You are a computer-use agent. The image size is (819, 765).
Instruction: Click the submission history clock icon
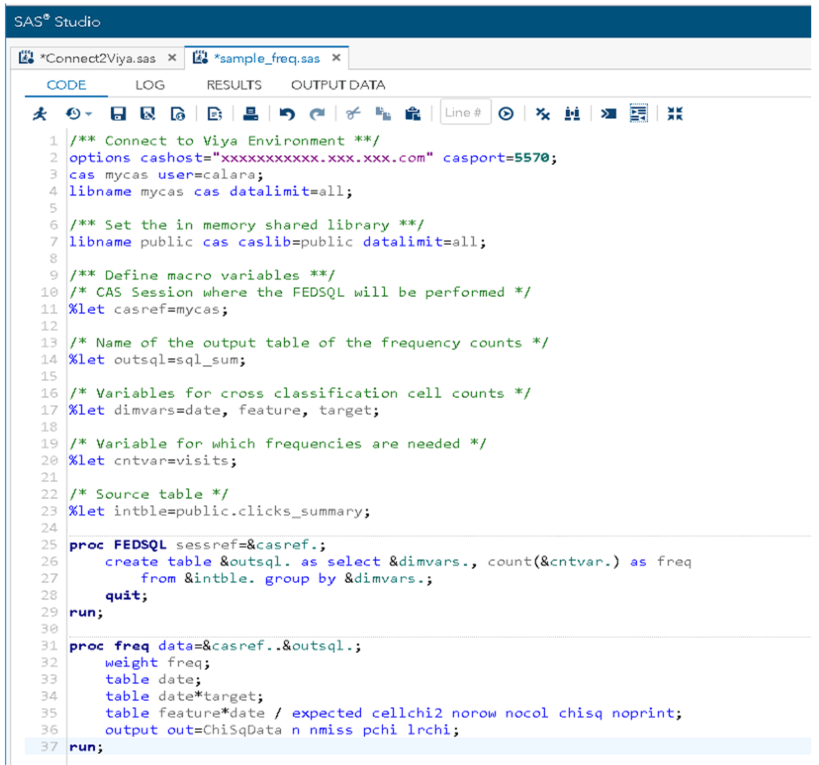pos(73,113)
